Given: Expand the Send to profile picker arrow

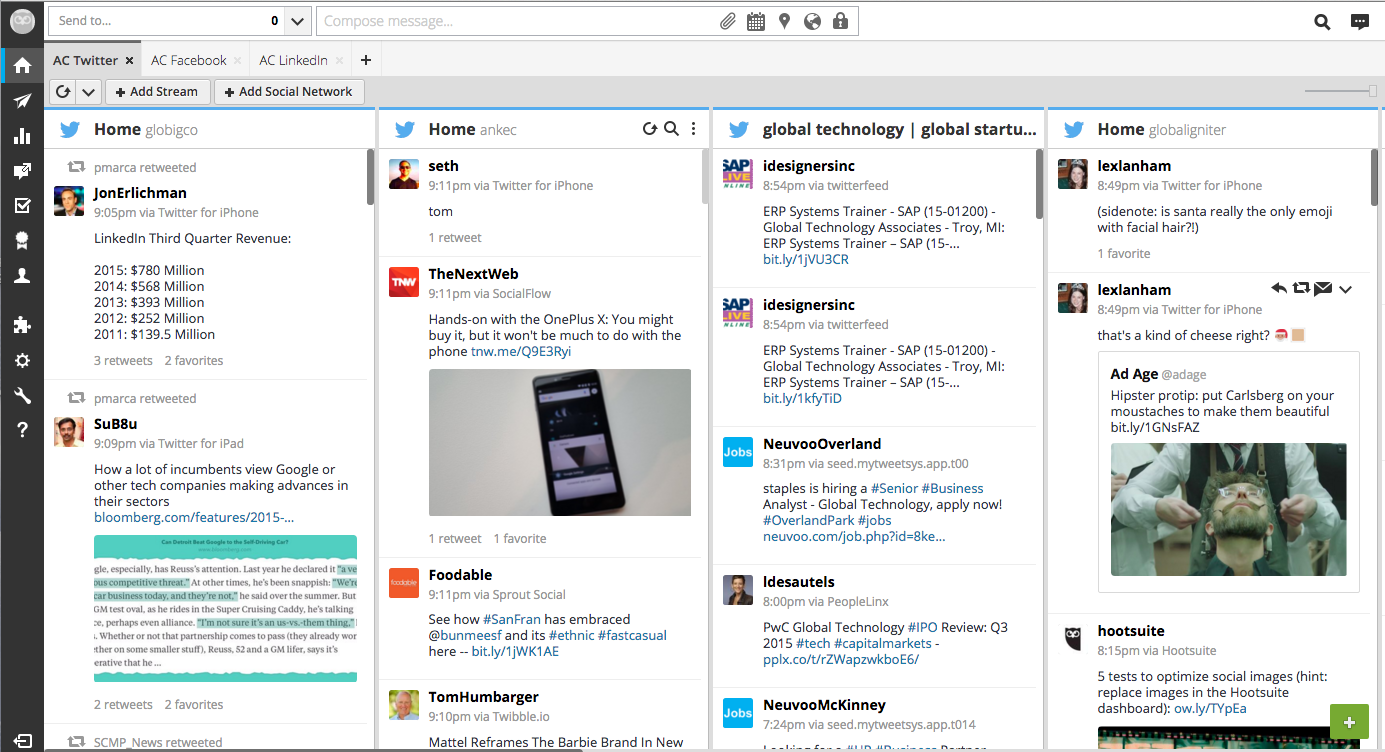Looking at the screenshot, I should click(298, 21).
